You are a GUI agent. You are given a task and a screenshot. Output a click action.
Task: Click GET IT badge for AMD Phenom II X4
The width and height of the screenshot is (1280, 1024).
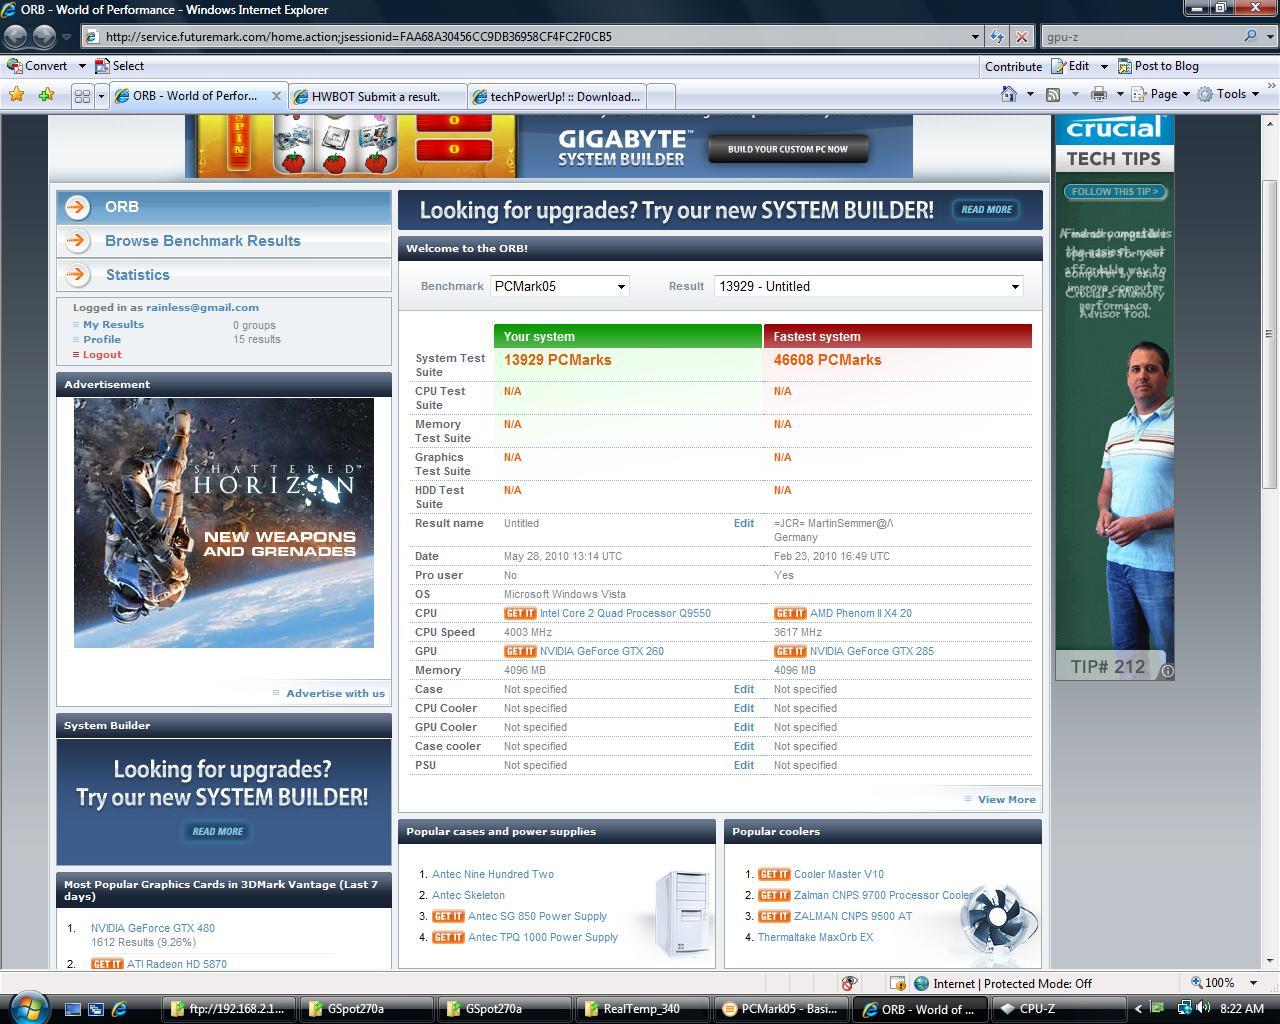pos(790,613)
